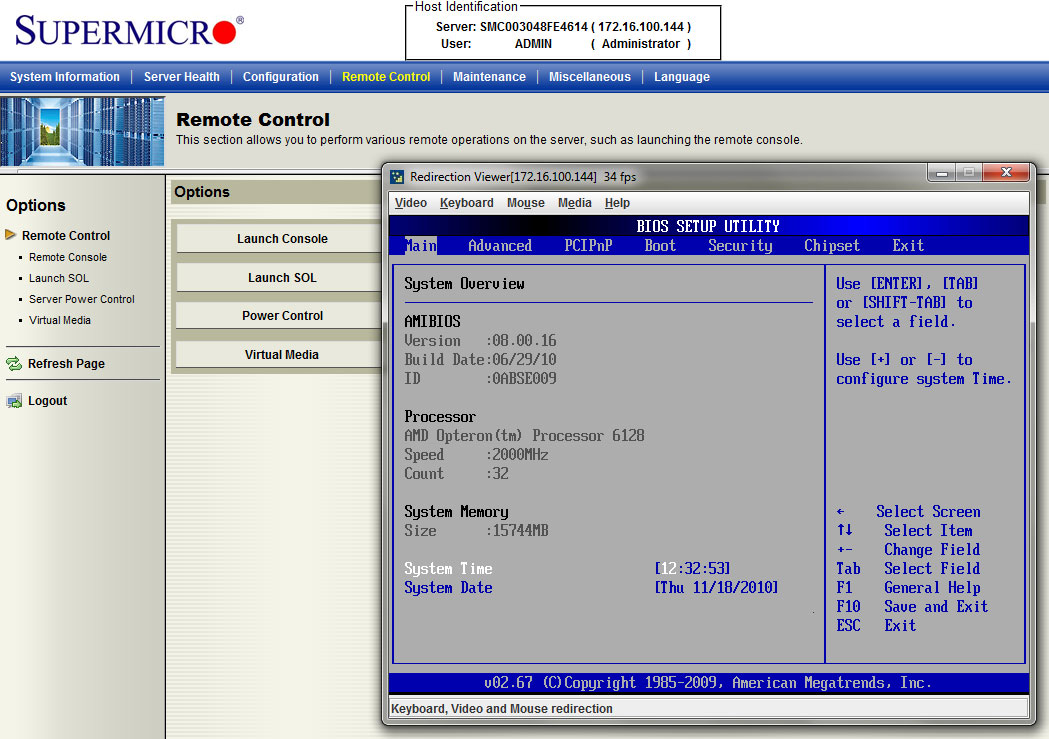Click F1 General Help line
The image size is (1049, 739).
tap(908, 587)
